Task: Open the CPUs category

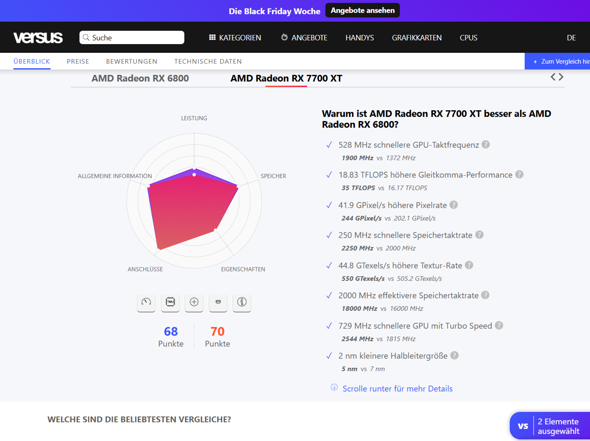Action: pos(468,38)
